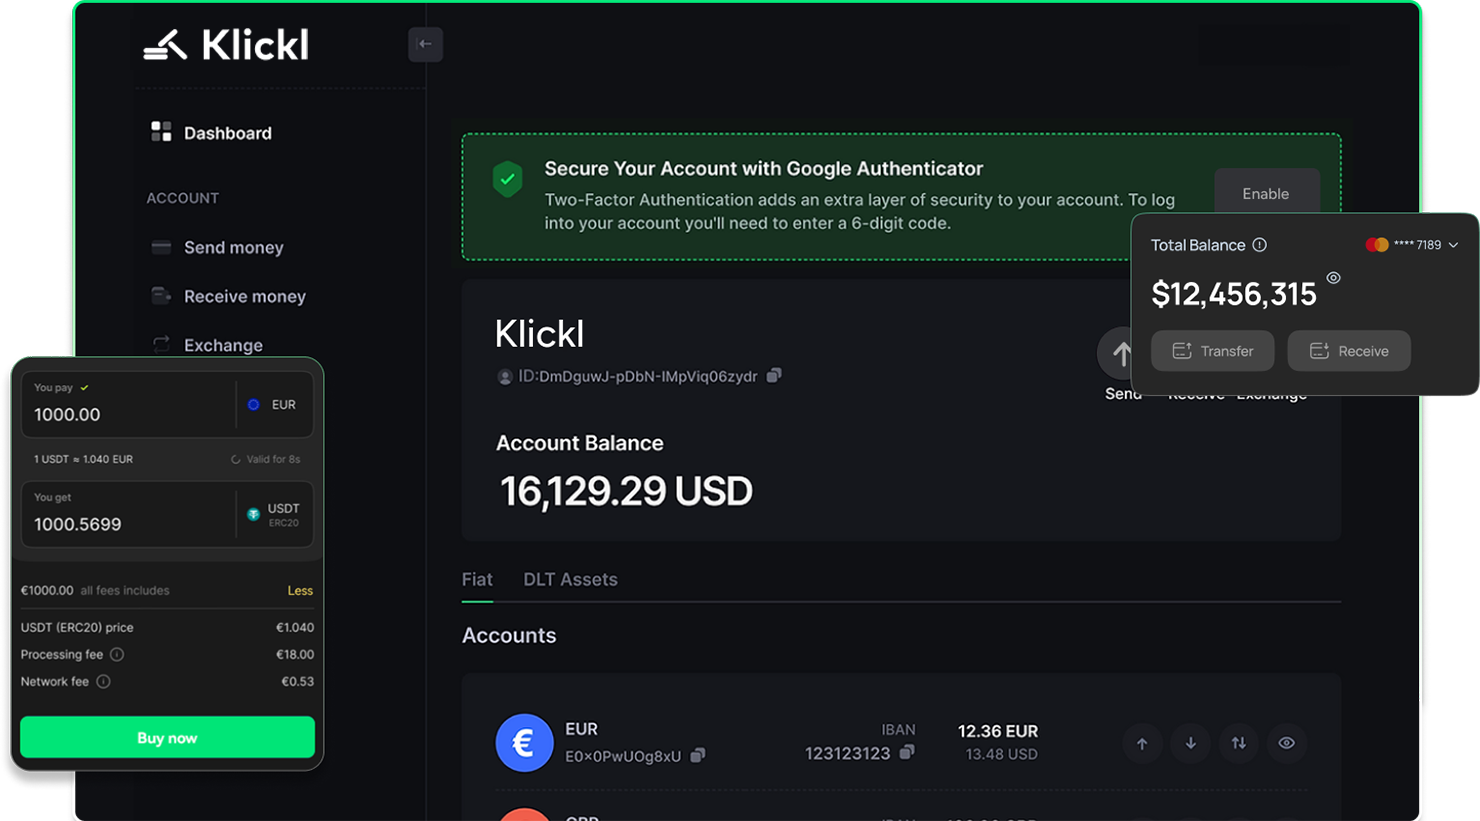Open the USDT ERC20 currency selector
This screenshot has width=1480, height=821.
tap(274, 515)
